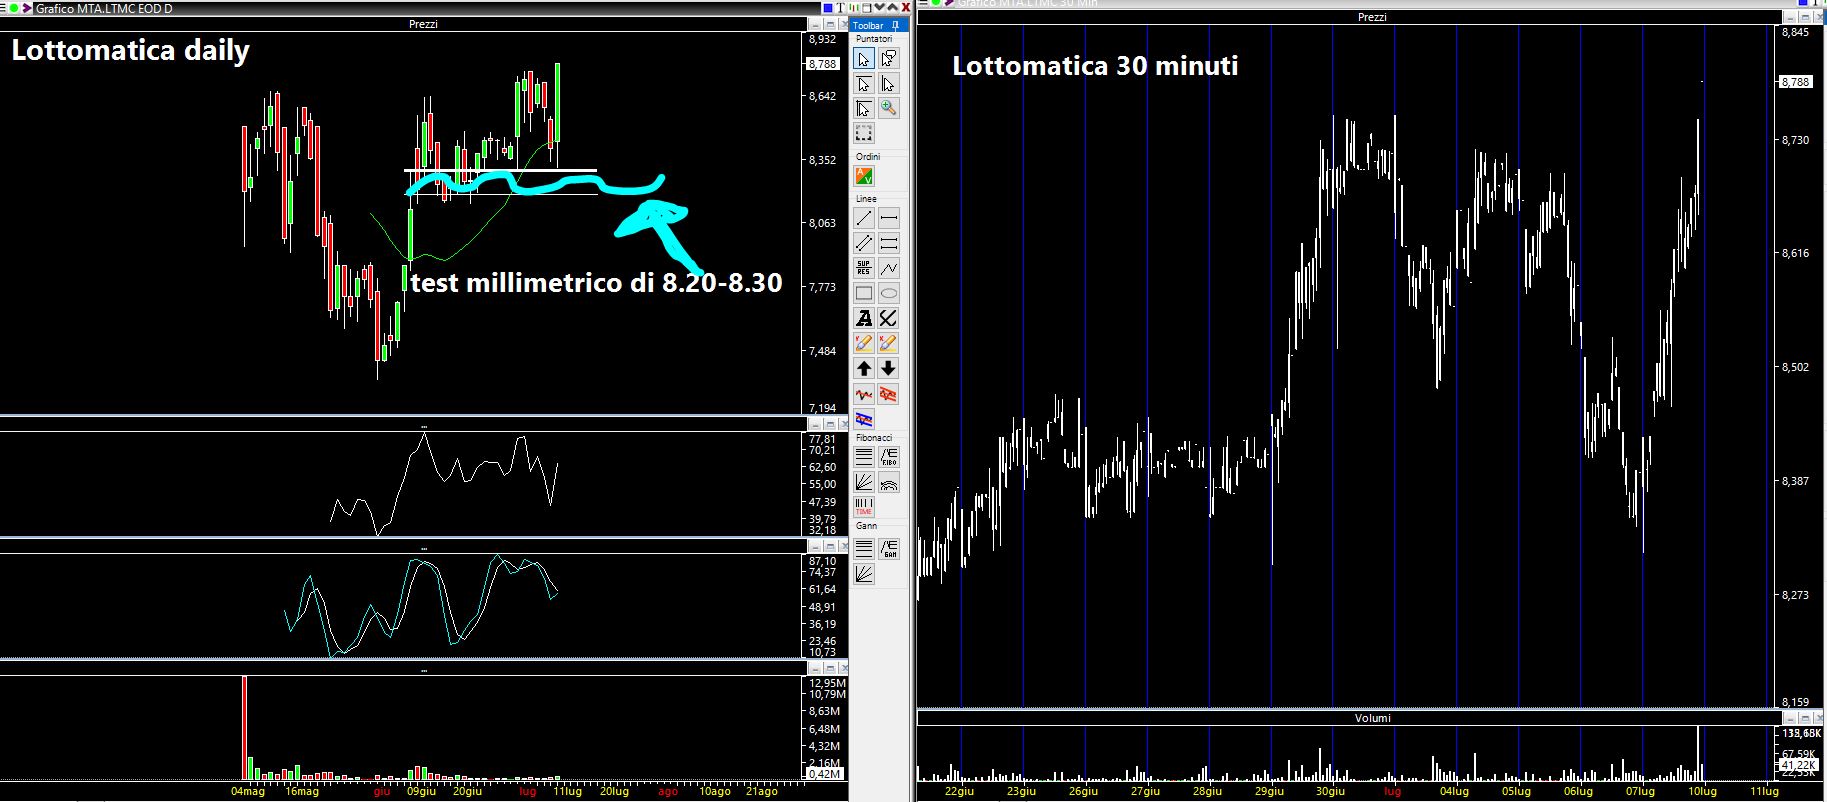Viewport: 1827px width, 802px height.
Task: Select the curve tool next to text A
Action: pos(888,318)
